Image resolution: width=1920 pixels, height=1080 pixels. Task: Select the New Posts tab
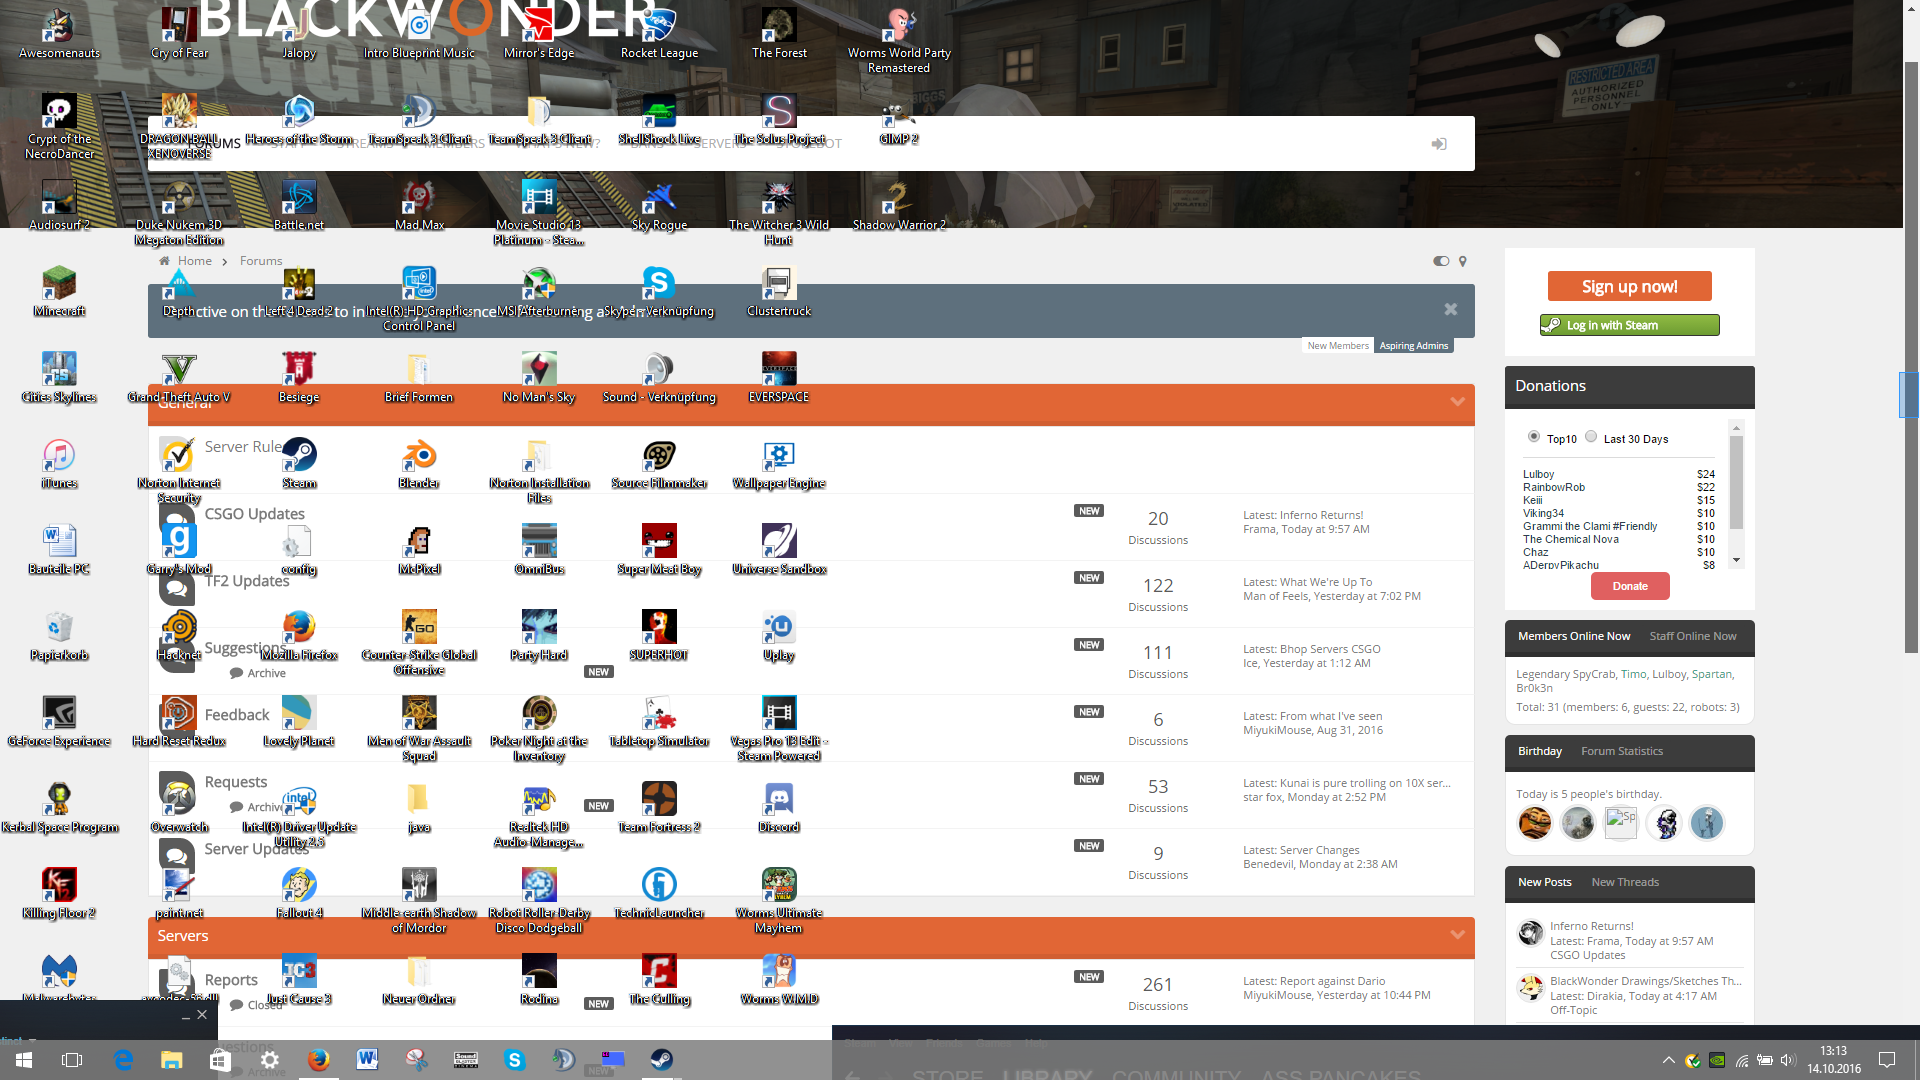point(1545,882)
